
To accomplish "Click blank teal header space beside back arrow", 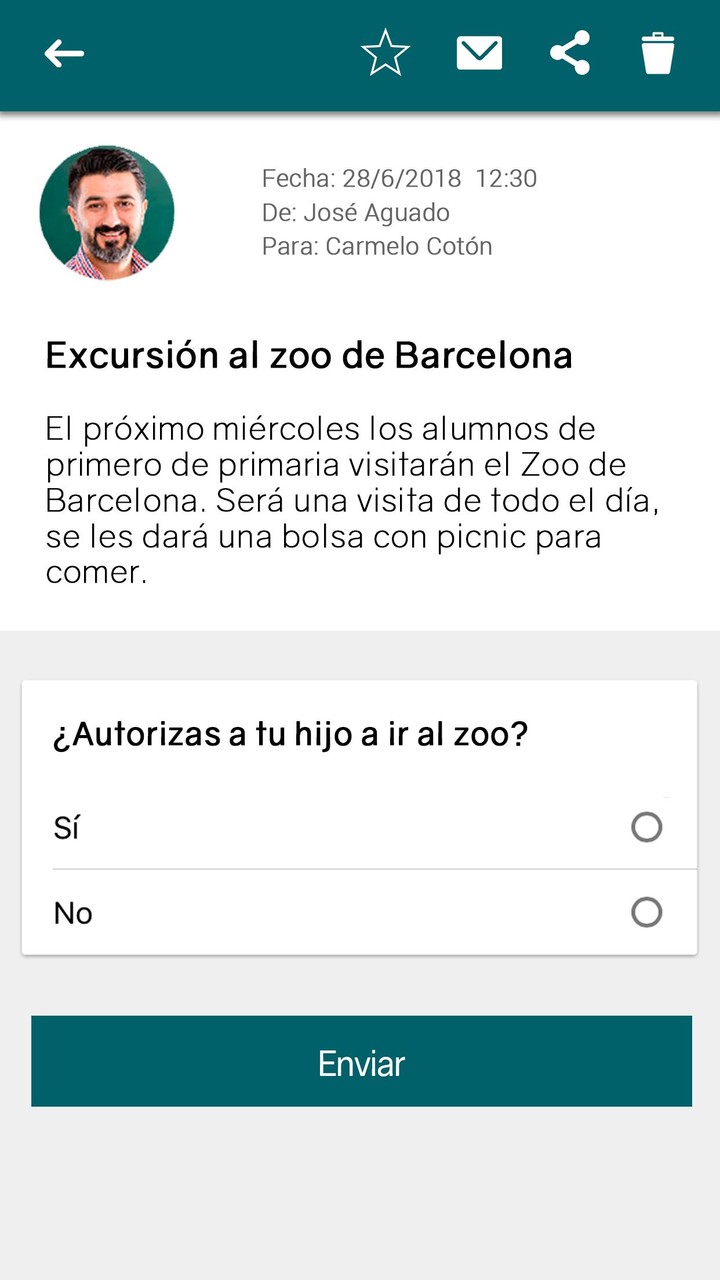I will pos(220,54).
